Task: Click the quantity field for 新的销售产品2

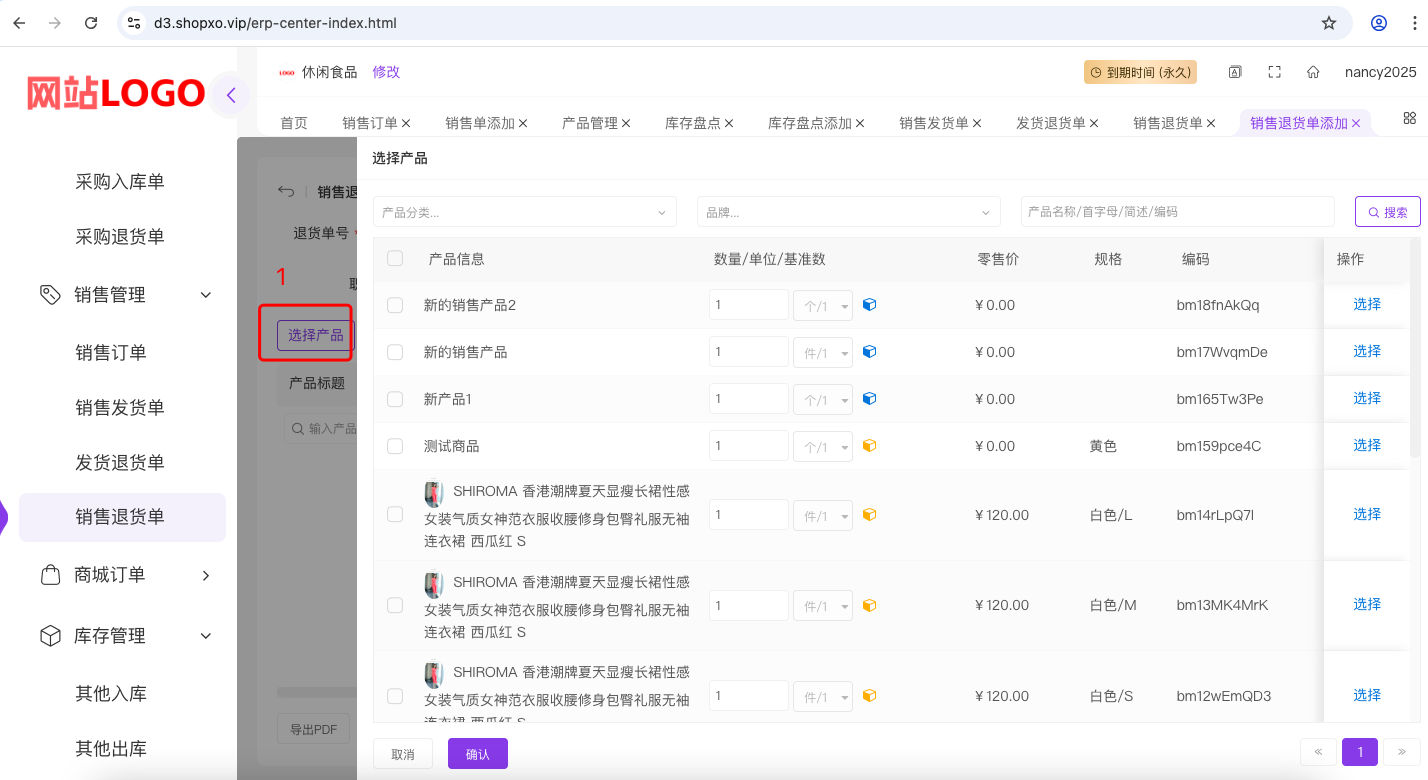Action: coord(749,305)
